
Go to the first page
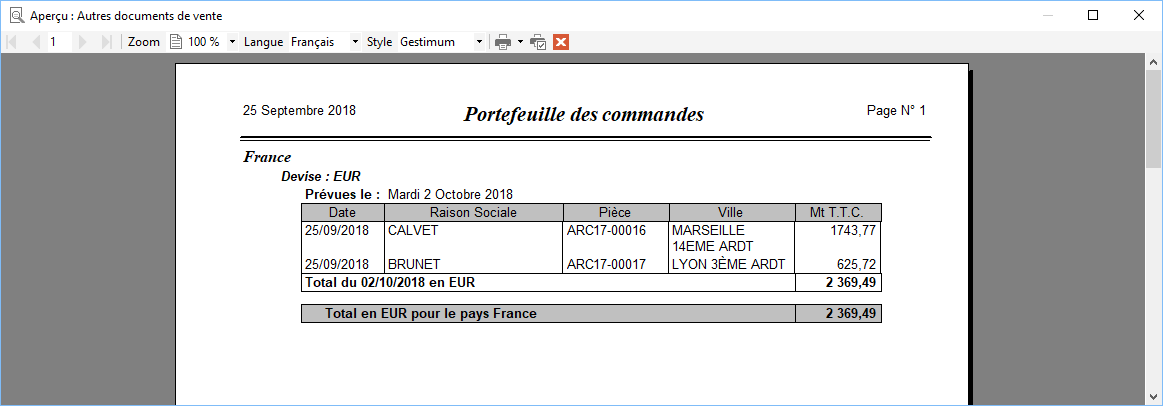(11, 42)
